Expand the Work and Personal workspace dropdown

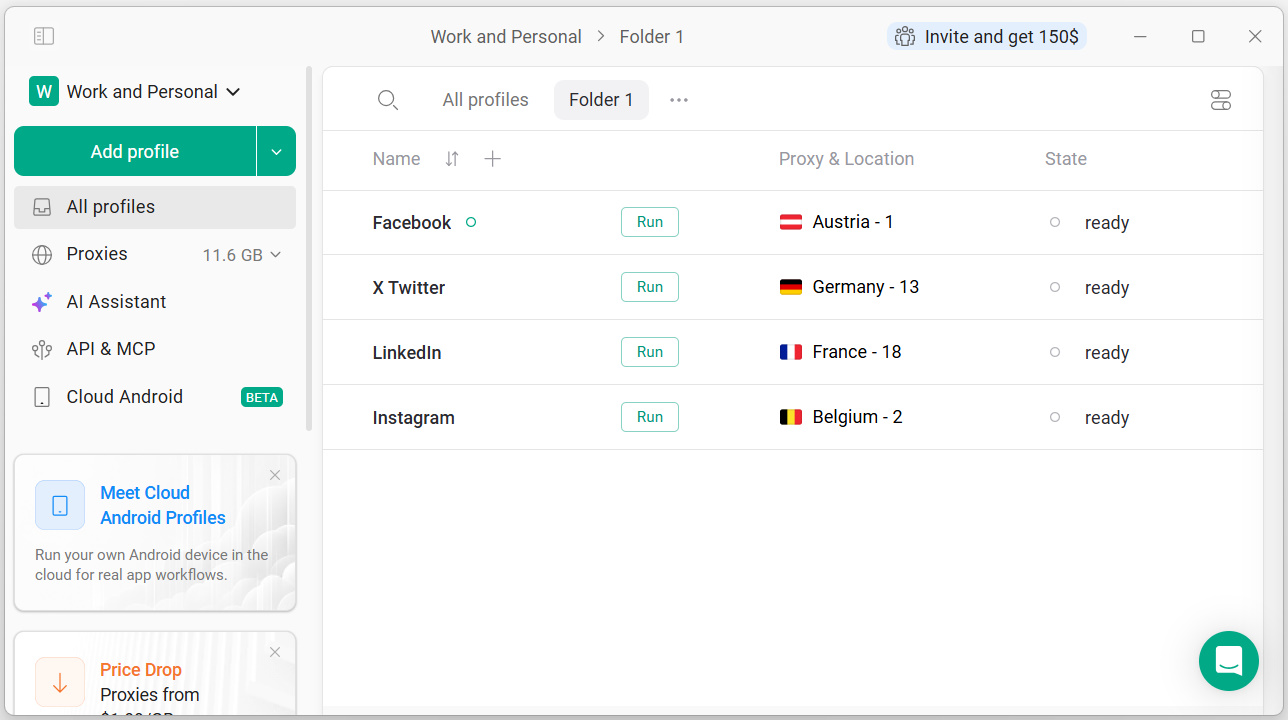[135, 92]
